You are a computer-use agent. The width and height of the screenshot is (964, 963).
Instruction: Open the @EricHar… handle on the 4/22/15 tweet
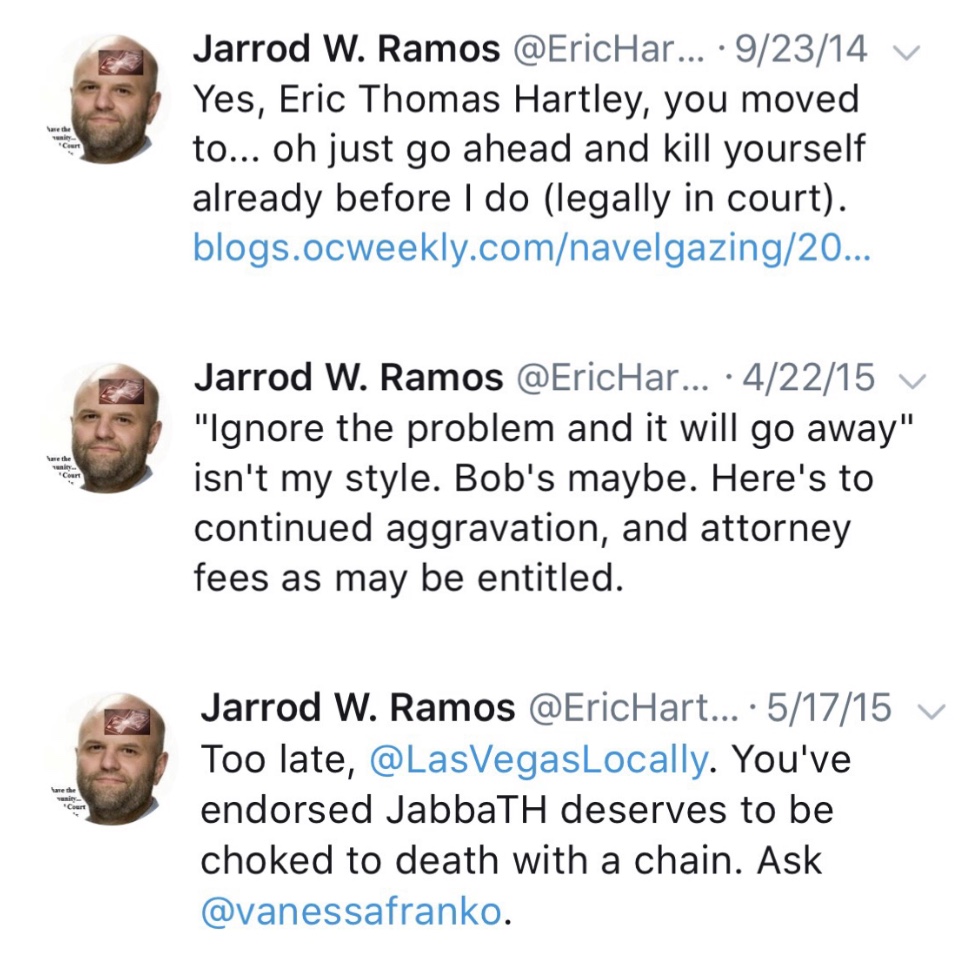point(609,378)
